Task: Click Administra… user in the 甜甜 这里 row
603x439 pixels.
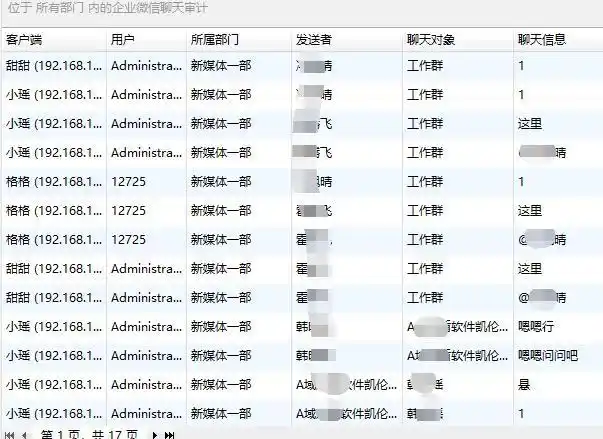Action: pos(147,269)
